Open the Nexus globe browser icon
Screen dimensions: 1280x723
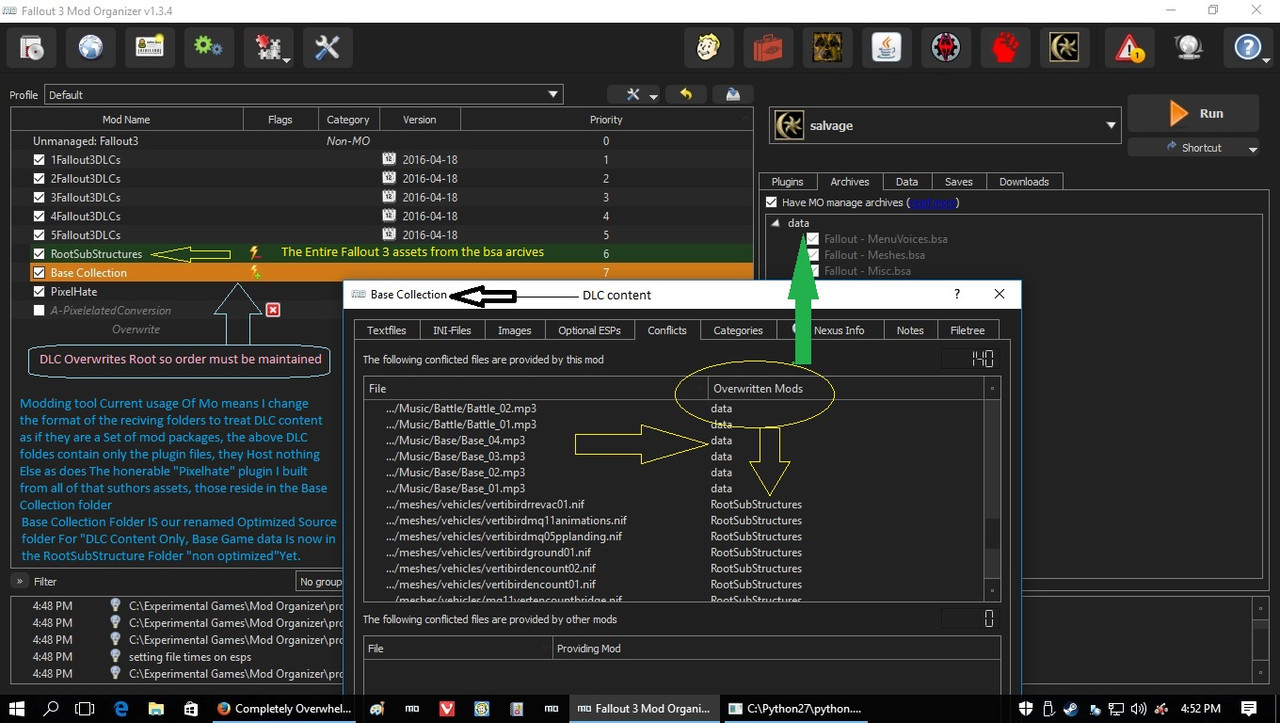91,47
